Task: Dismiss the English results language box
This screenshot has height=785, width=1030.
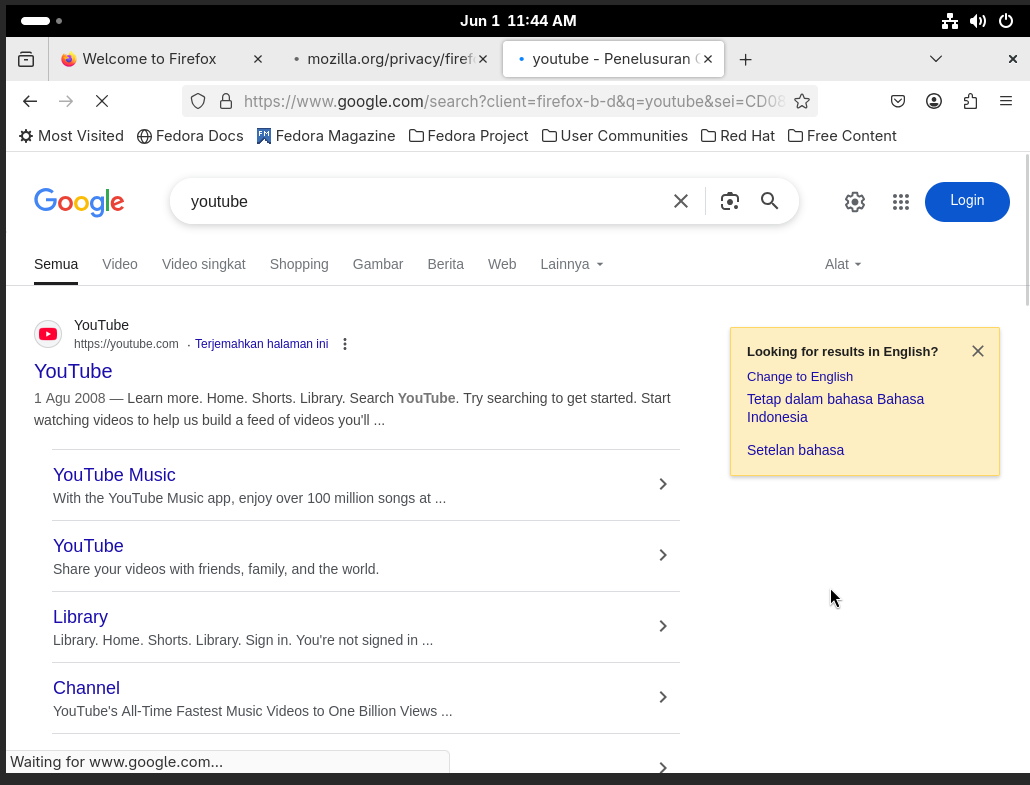Action: click(x=977, y=351)
